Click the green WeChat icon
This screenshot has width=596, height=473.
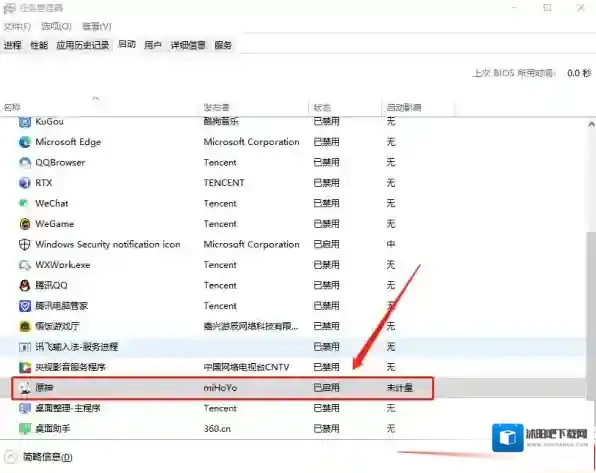[24, 203]
